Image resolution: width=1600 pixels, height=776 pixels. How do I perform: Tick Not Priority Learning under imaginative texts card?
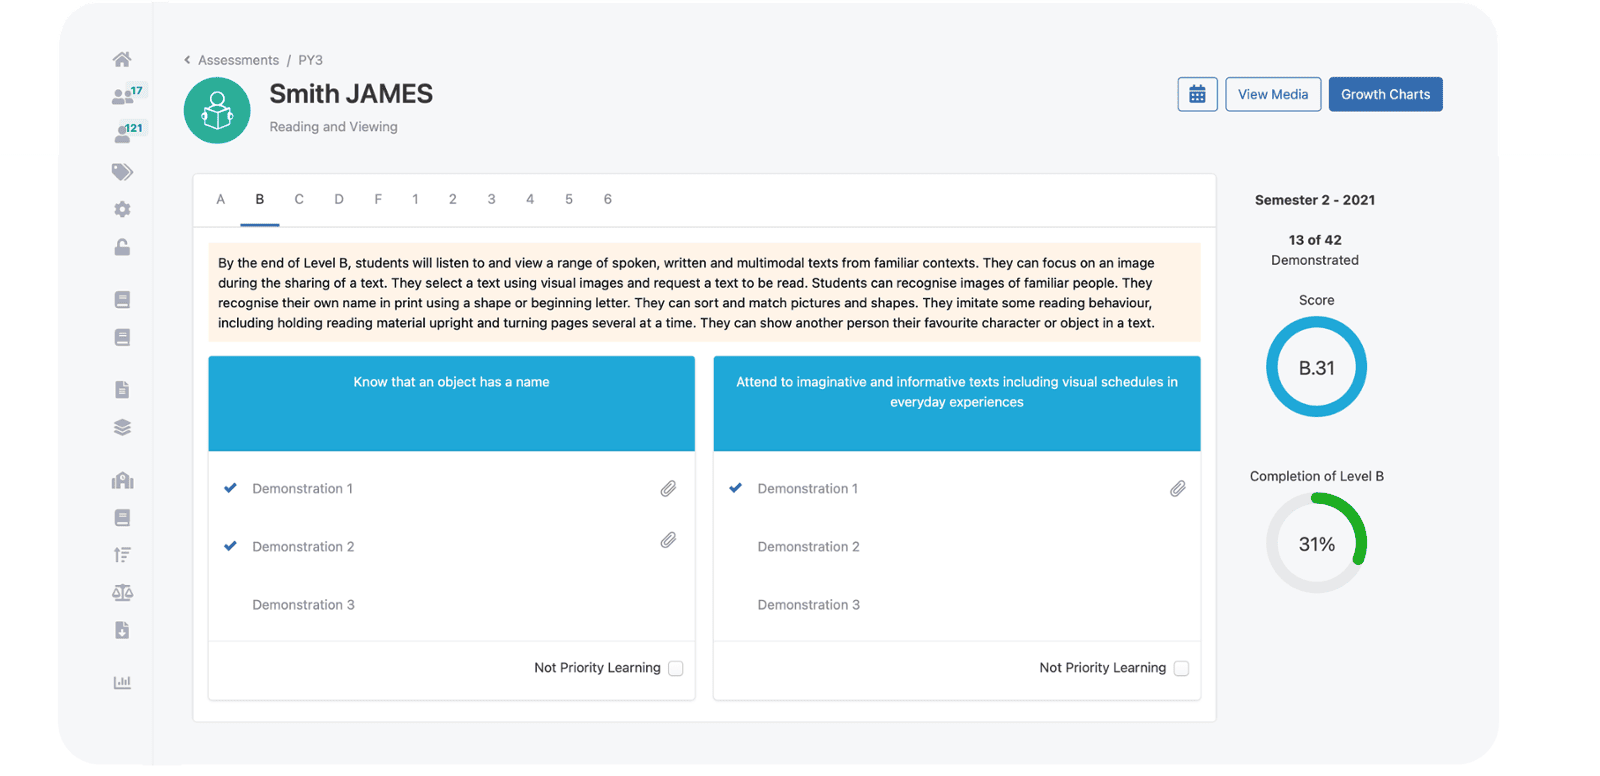[1181, 669]
